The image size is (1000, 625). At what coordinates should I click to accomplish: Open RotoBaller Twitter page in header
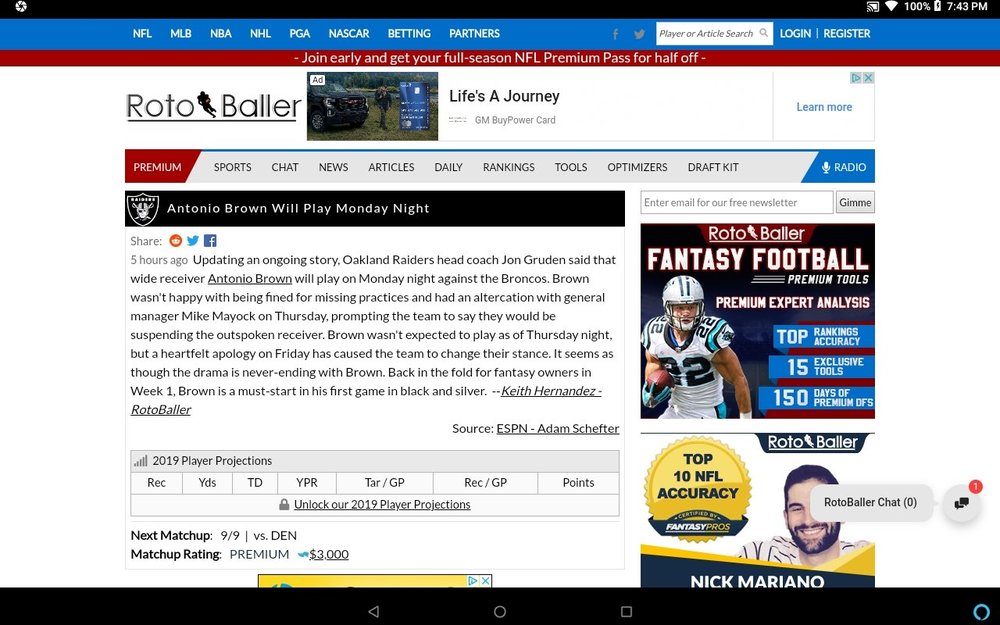[639, 34]
